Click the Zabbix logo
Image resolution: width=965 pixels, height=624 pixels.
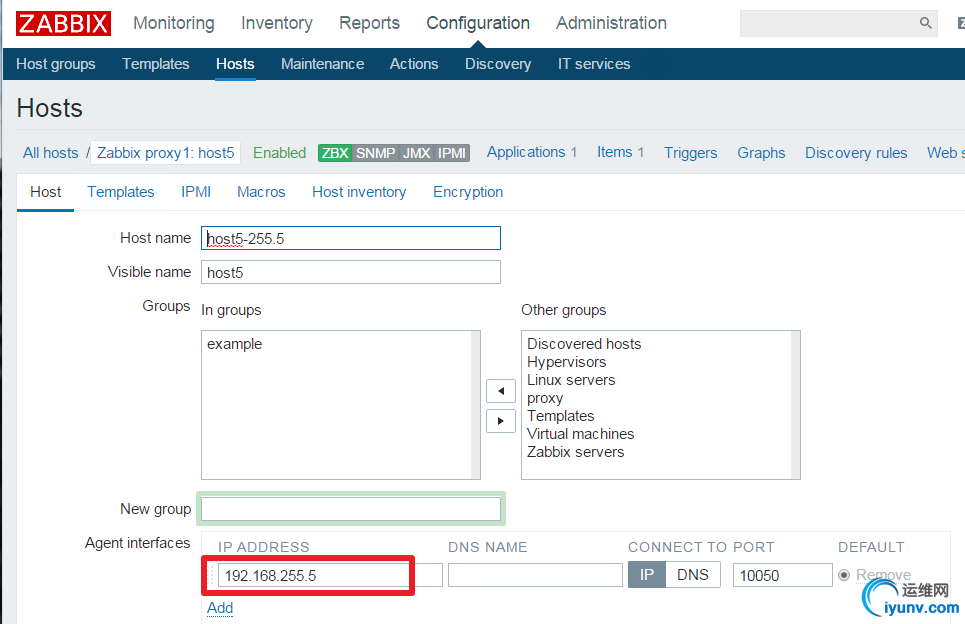point(63,23)
